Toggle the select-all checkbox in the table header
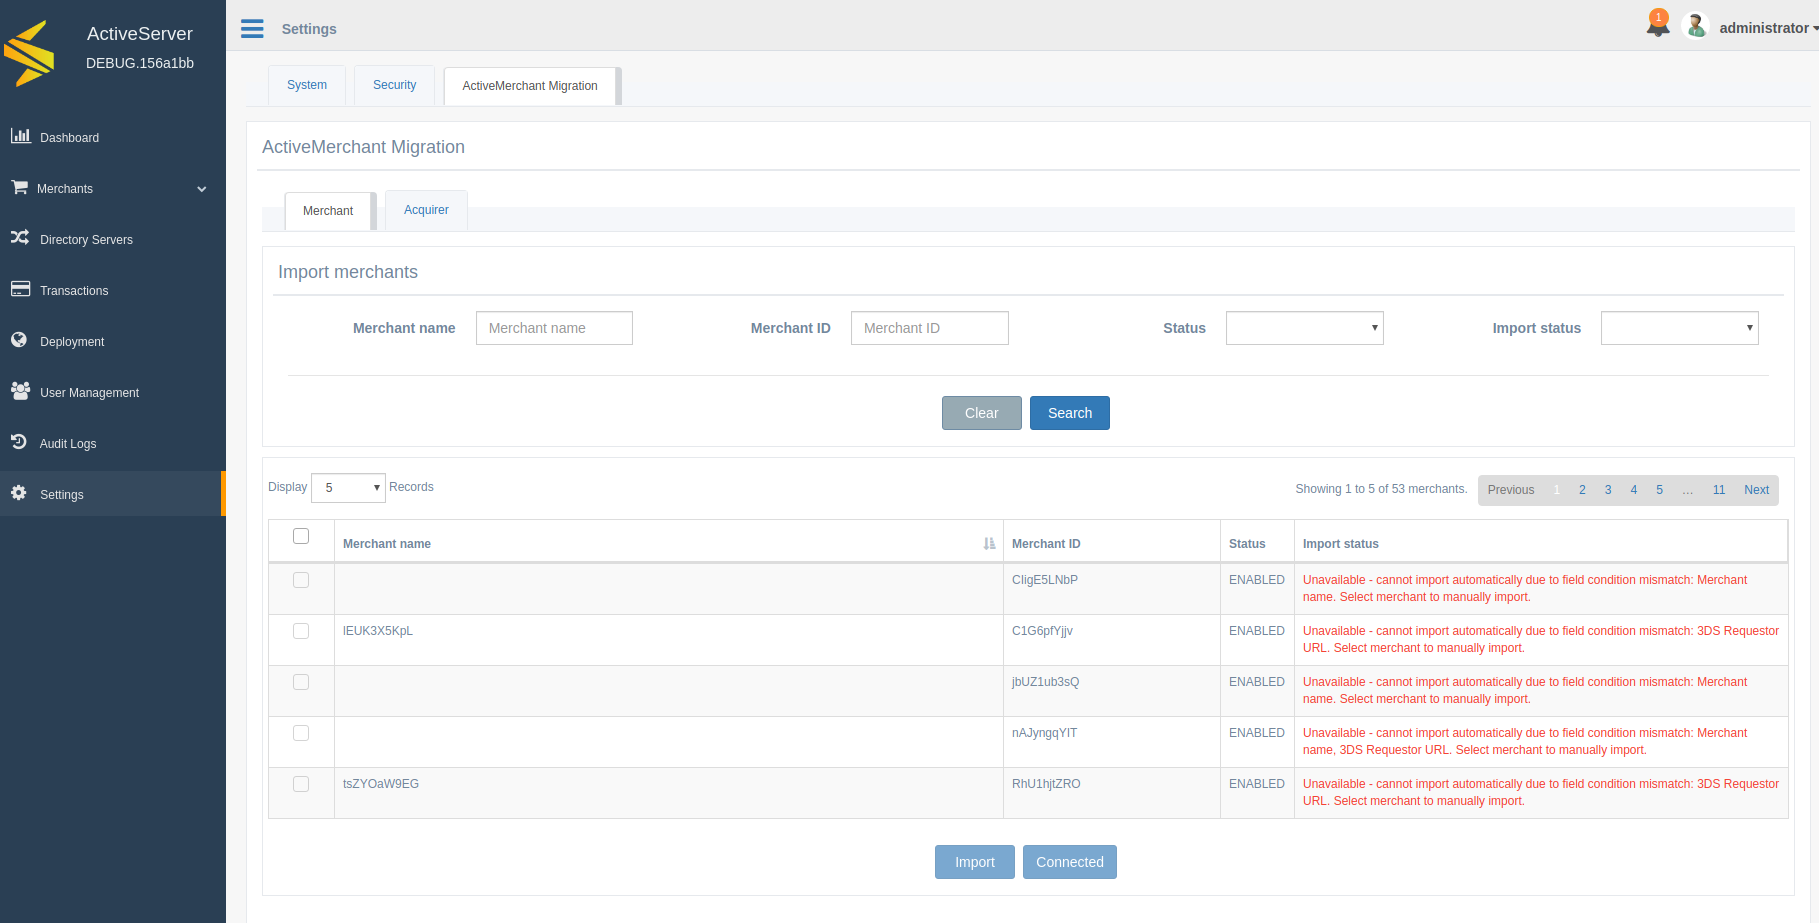This screenshot has width=1819, height=923. pyautogui.click(x=301, y=536)
